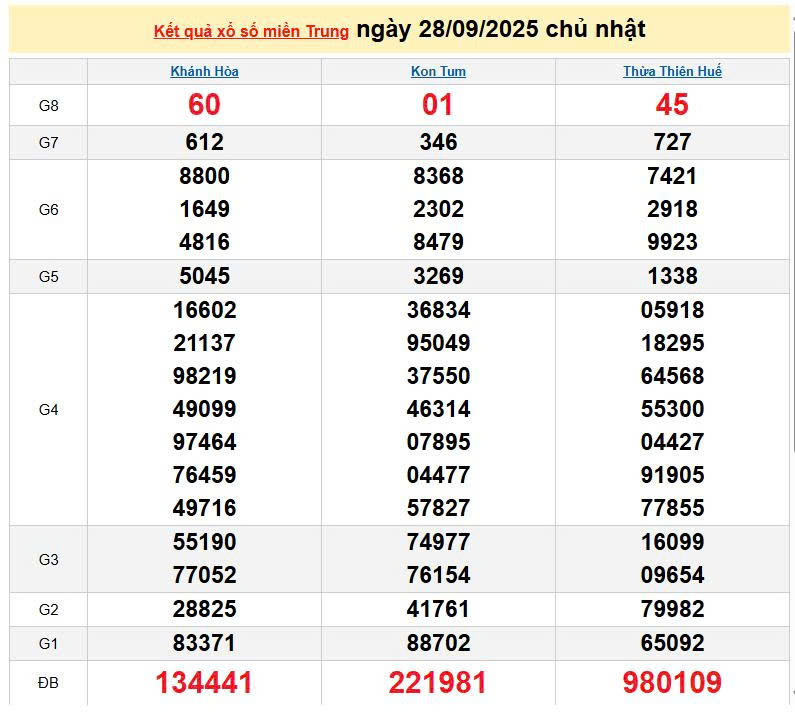Click the date text 'ngày 28/09/2025 chủ nhật'

[x=501, y=29]
